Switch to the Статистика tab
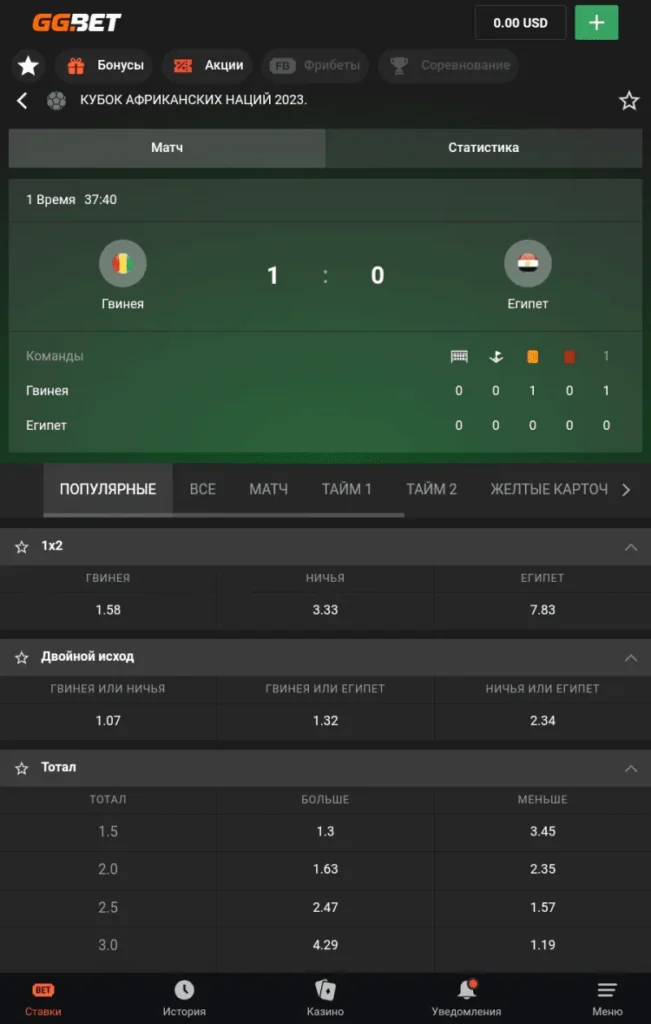The height and width of the screenshot is (1024, 651). 484,148
